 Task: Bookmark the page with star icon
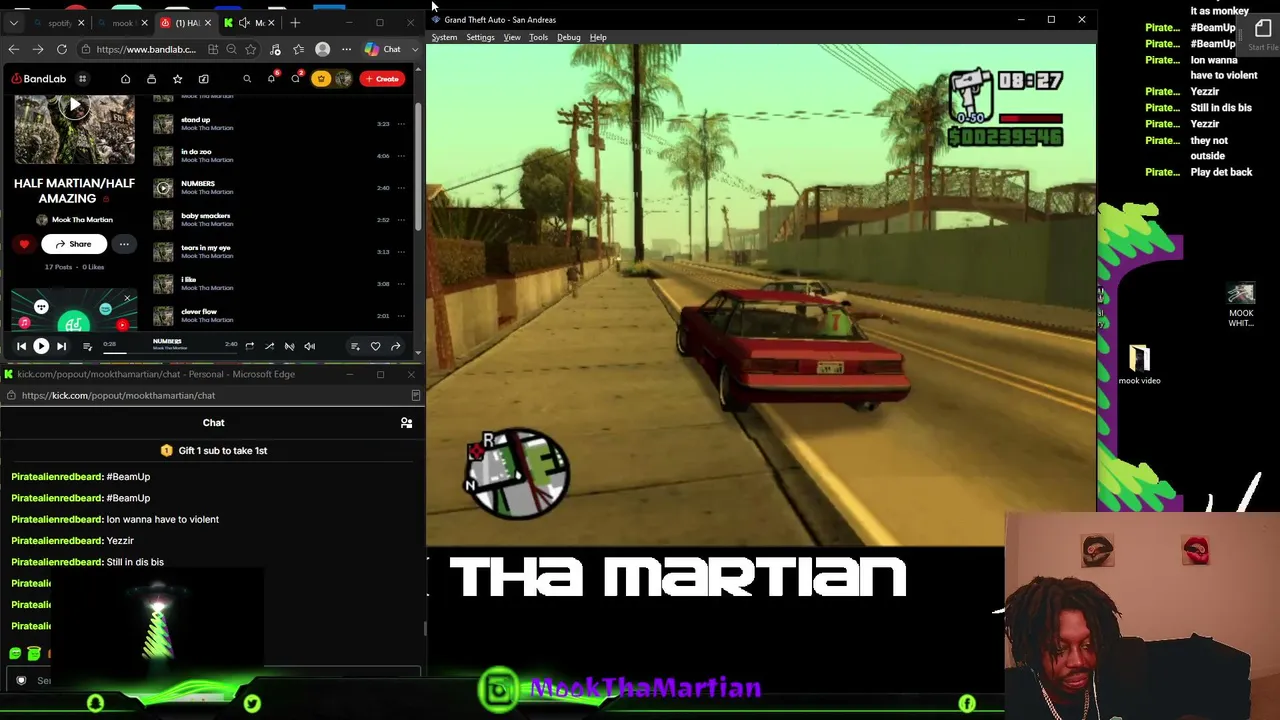click(x=250, y=49)
